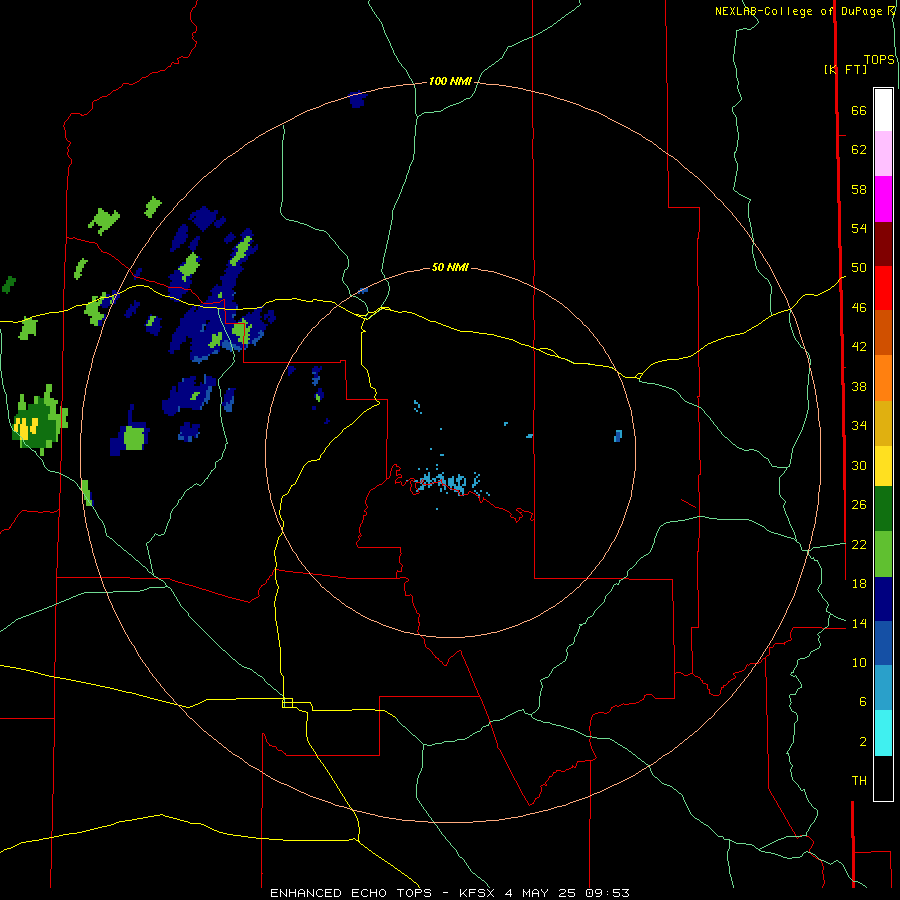Click the "34" legend value
The width and height of the screenshot is (900, 900).
859,426
